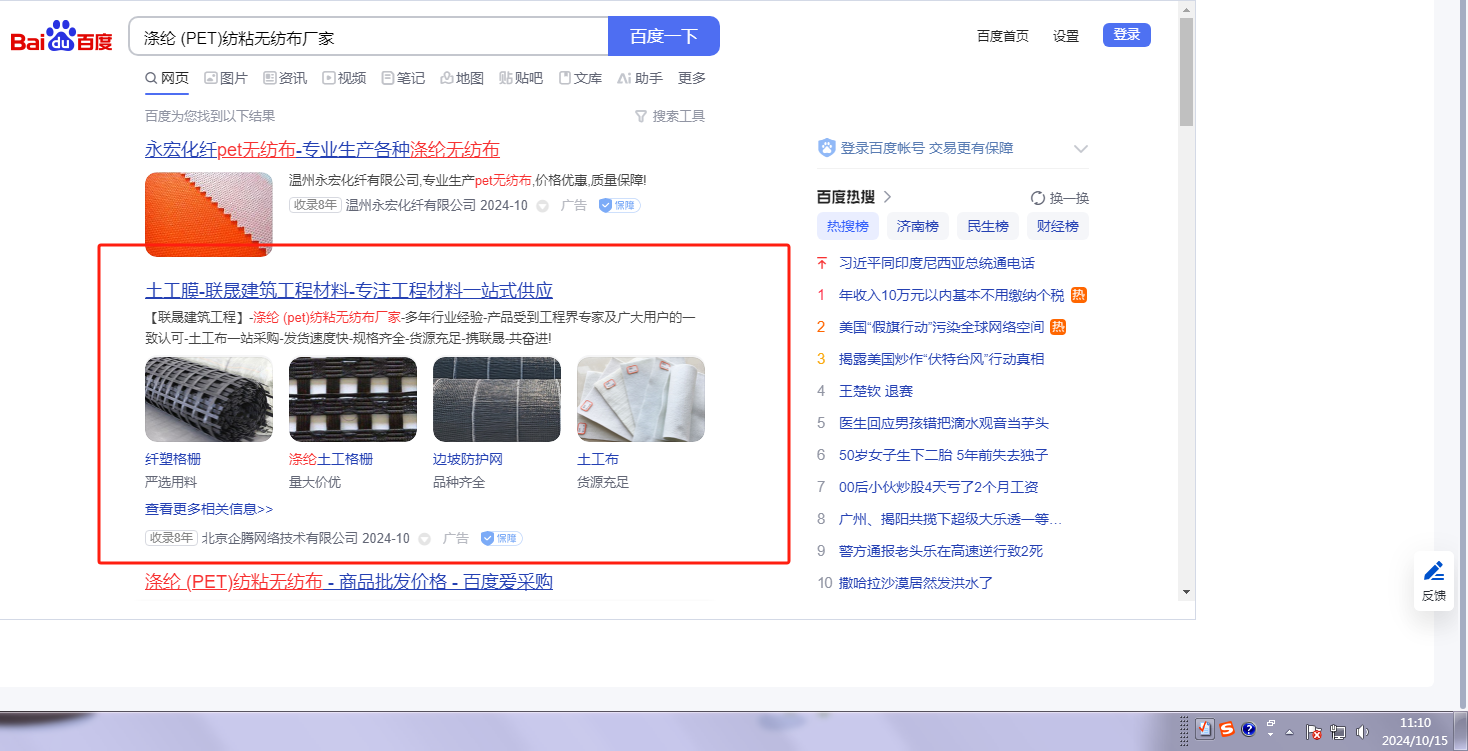Viewport: 1468px width, 751px height.
Task: Open the AI 助手 tab
Action: tap(640, 78)
